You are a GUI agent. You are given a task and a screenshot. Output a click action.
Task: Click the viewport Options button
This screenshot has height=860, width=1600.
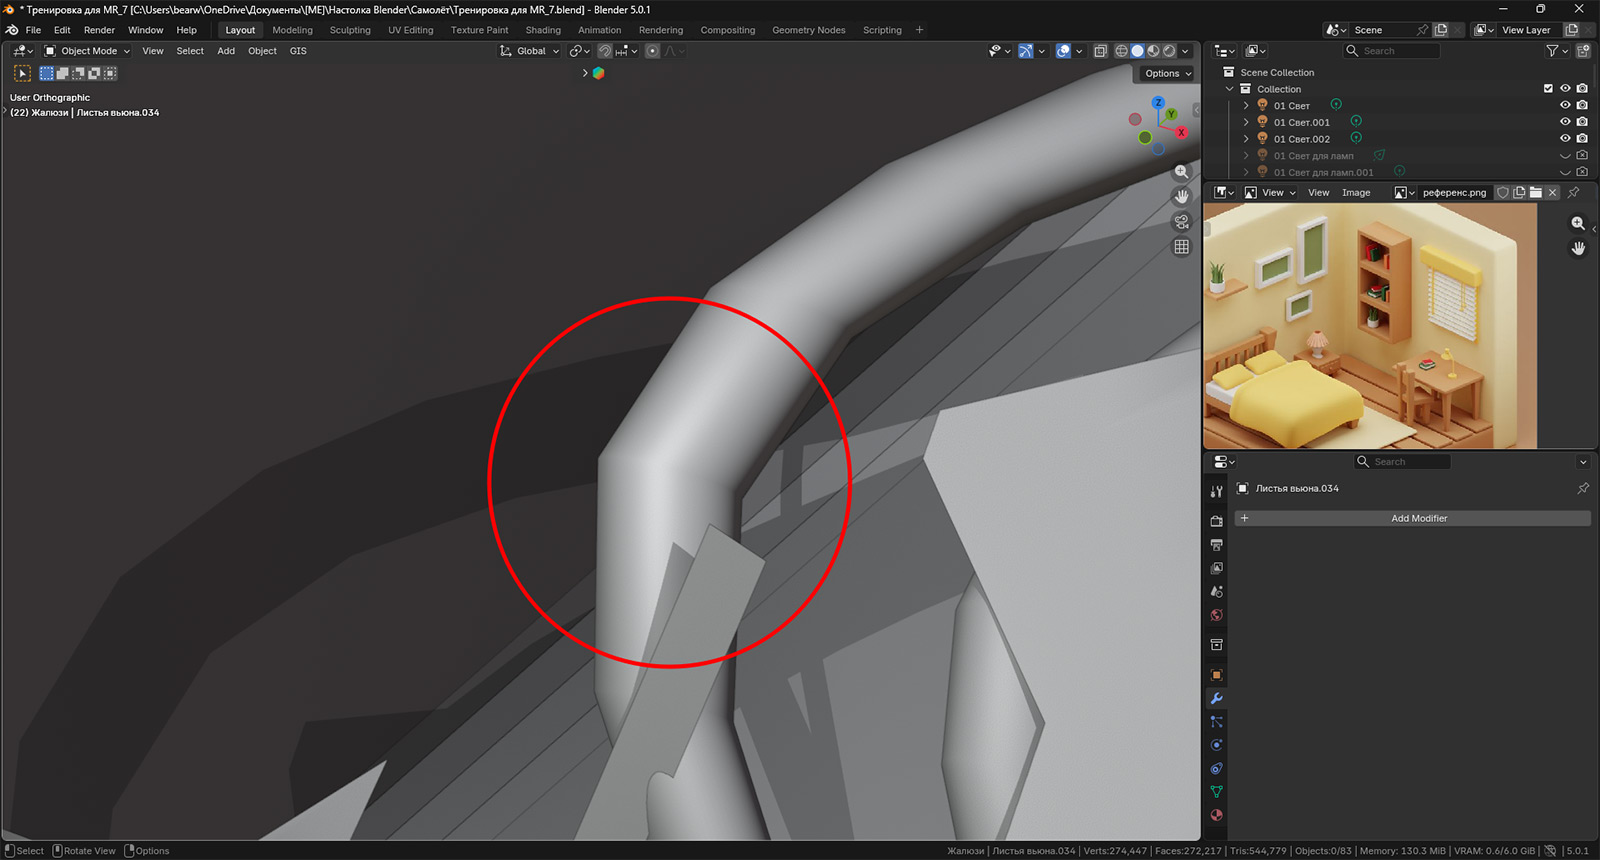[1167, 73]
